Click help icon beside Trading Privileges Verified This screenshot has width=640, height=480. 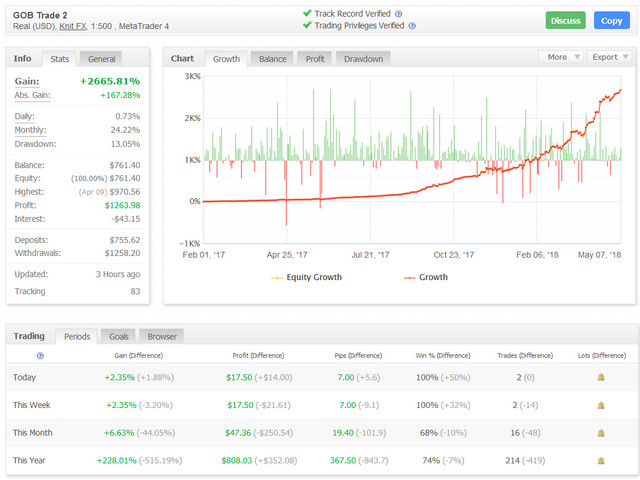click(412, 27)
